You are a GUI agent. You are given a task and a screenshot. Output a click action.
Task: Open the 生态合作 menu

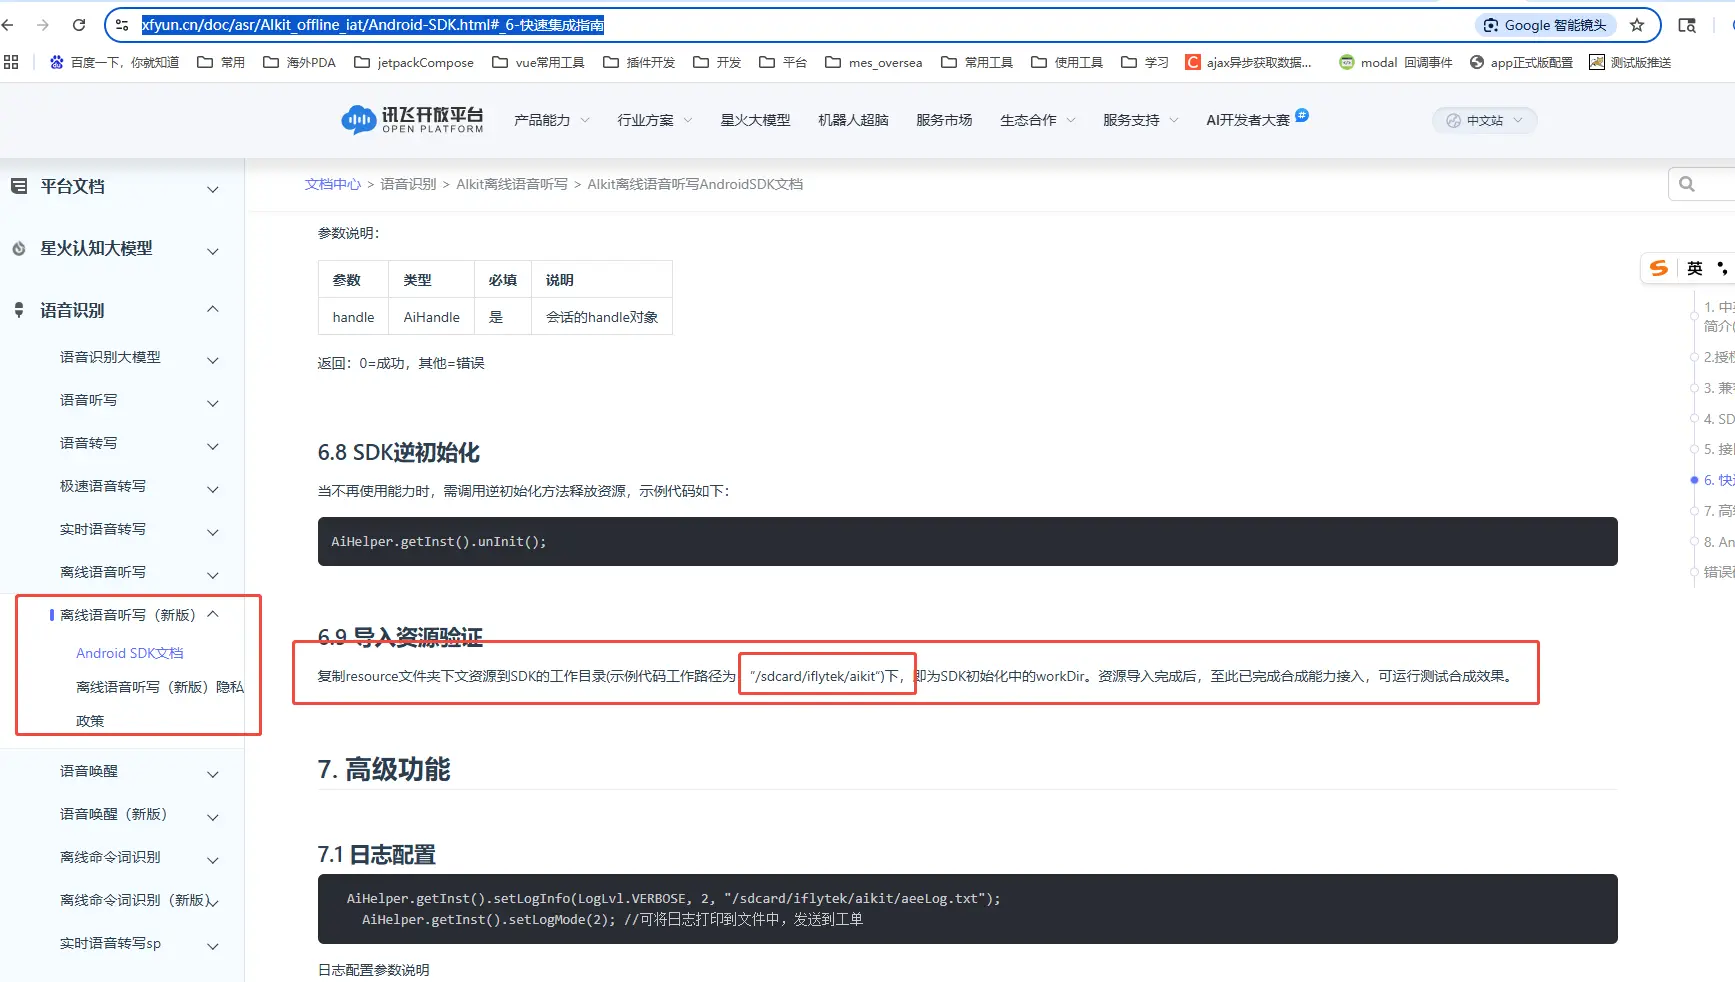[1038, 120]
